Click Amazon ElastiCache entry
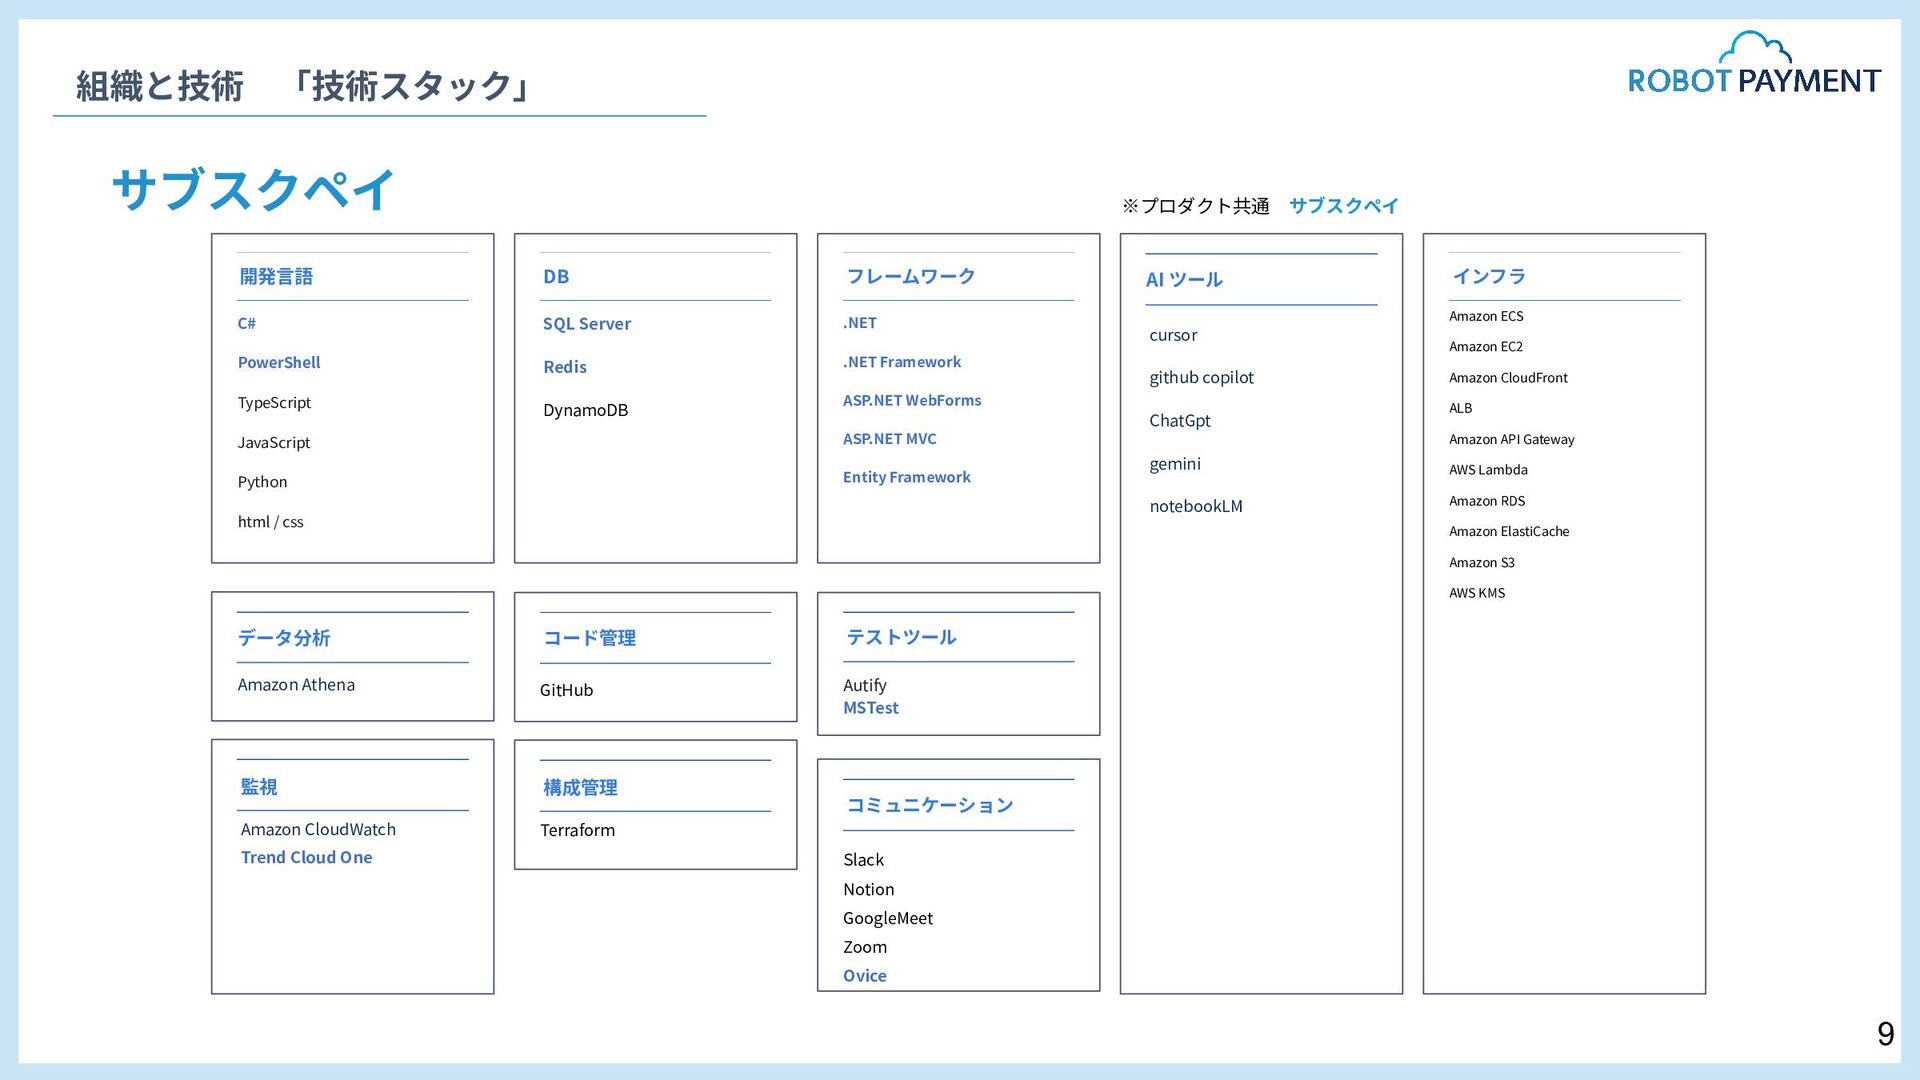This screenshot has width=1920, height=1080. tap(1508, 532)
